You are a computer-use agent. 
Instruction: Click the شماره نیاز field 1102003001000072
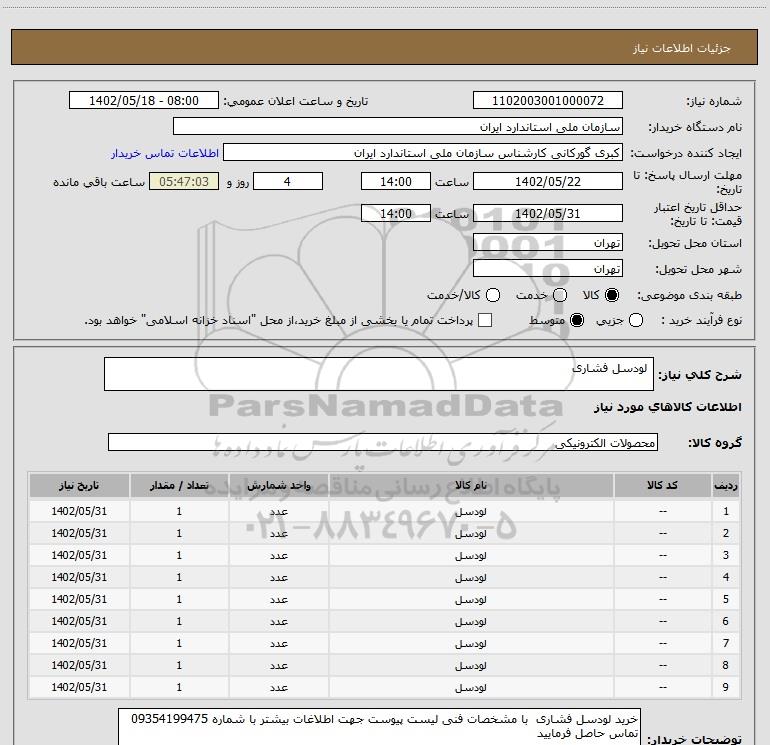coord(548,101)
